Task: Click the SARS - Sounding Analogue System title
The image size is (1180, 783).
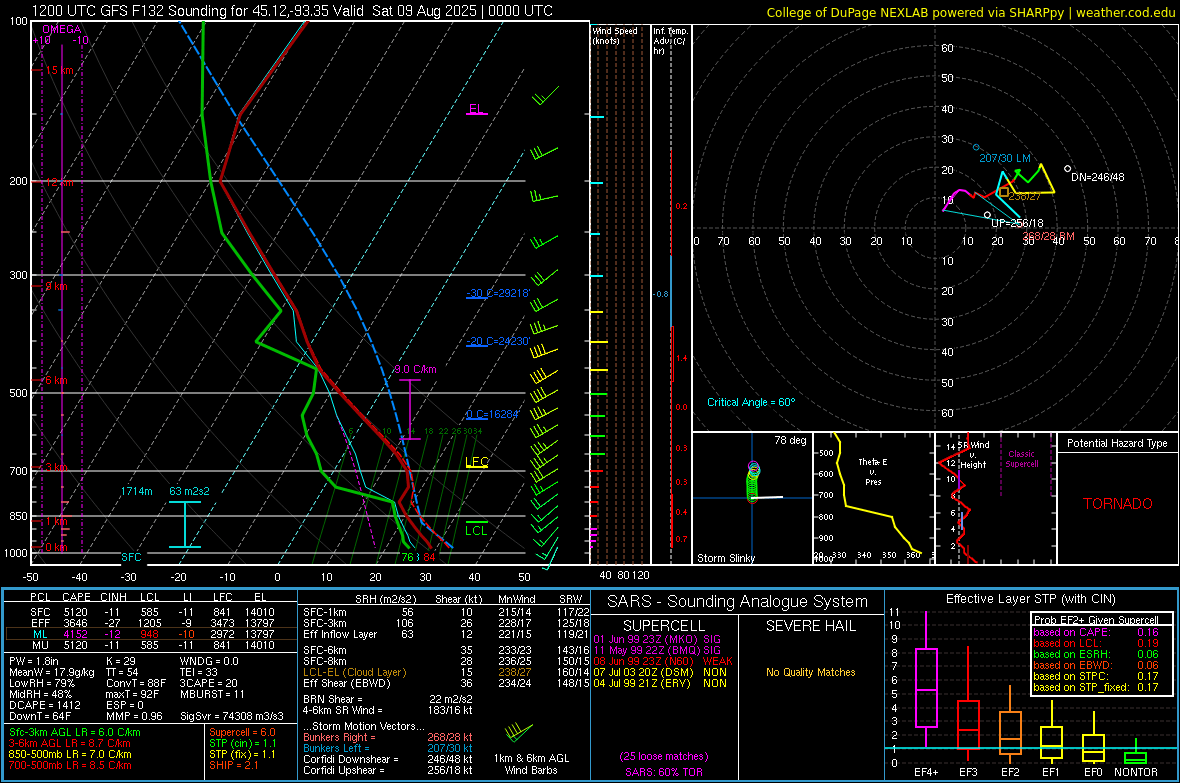Action: coord(738,602)
